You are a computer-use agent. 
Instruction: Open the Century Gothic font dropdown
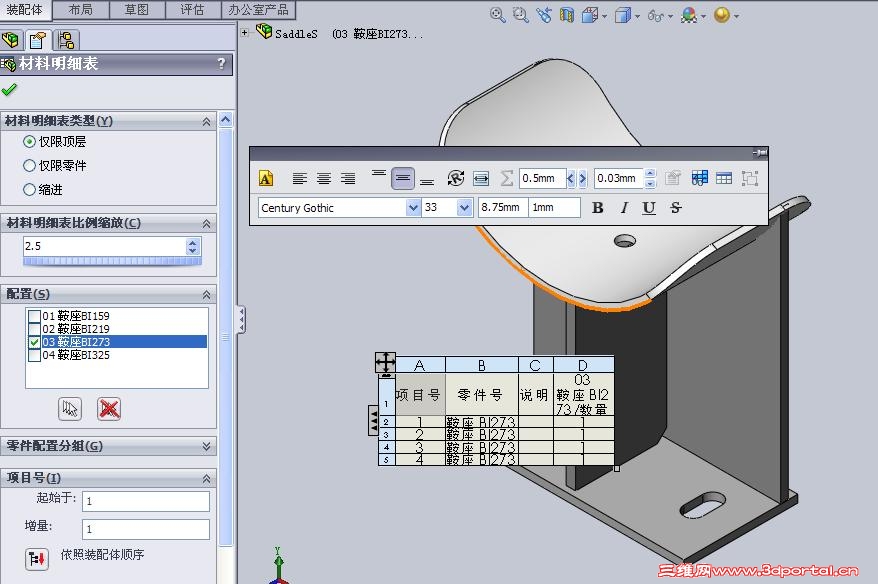(413, 208)
